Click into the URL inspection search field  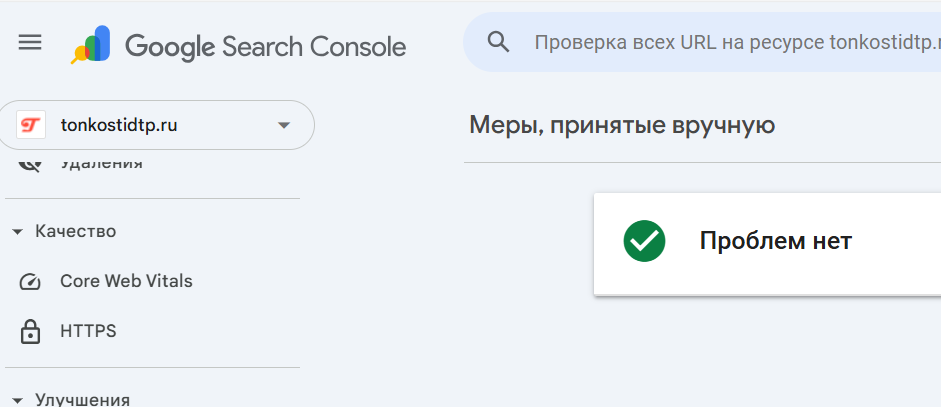(x=737, y=42)
